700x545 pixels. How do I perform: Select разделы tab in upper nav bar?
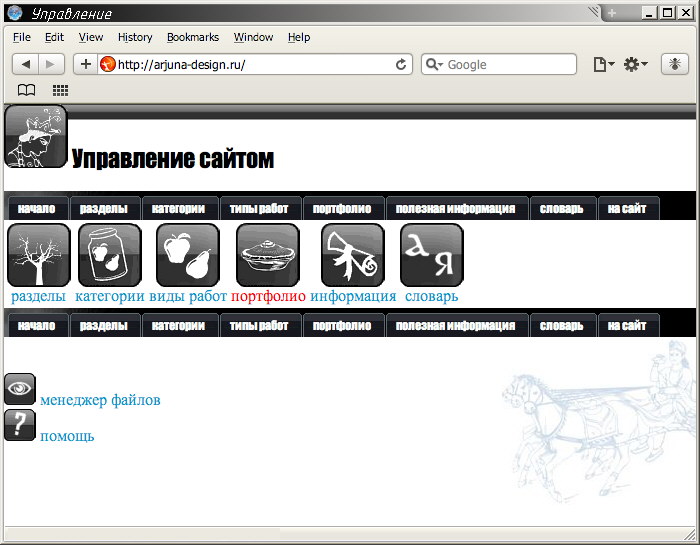click(x=104, y=208)
